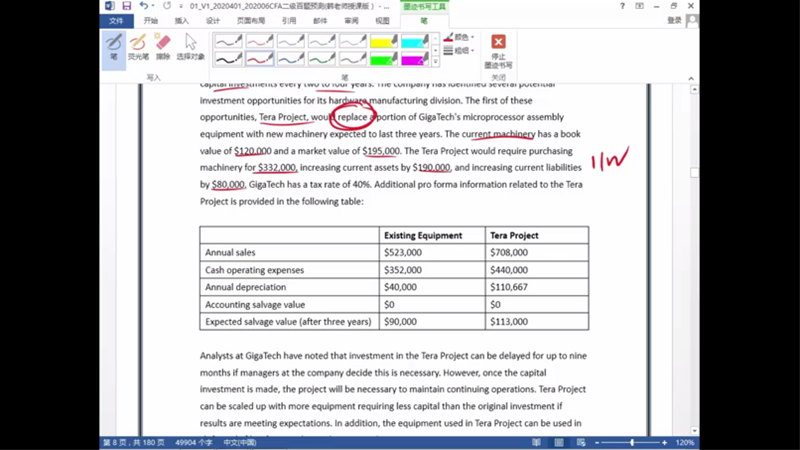Pick thick blue pen style in bottom row
This screenshot has width=800, height=450.
[x=290, y=59]
